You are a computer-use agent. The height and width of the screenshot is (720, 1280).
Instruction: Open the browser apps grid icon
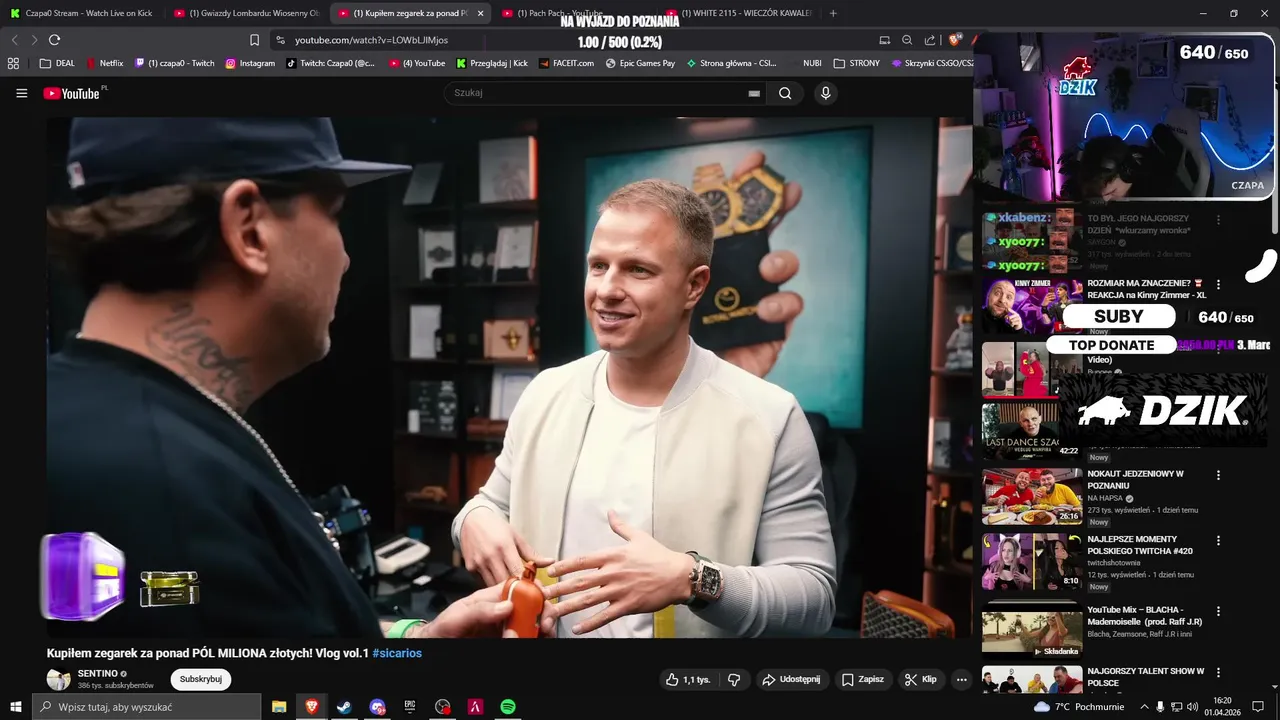click(x=13, y=63)
